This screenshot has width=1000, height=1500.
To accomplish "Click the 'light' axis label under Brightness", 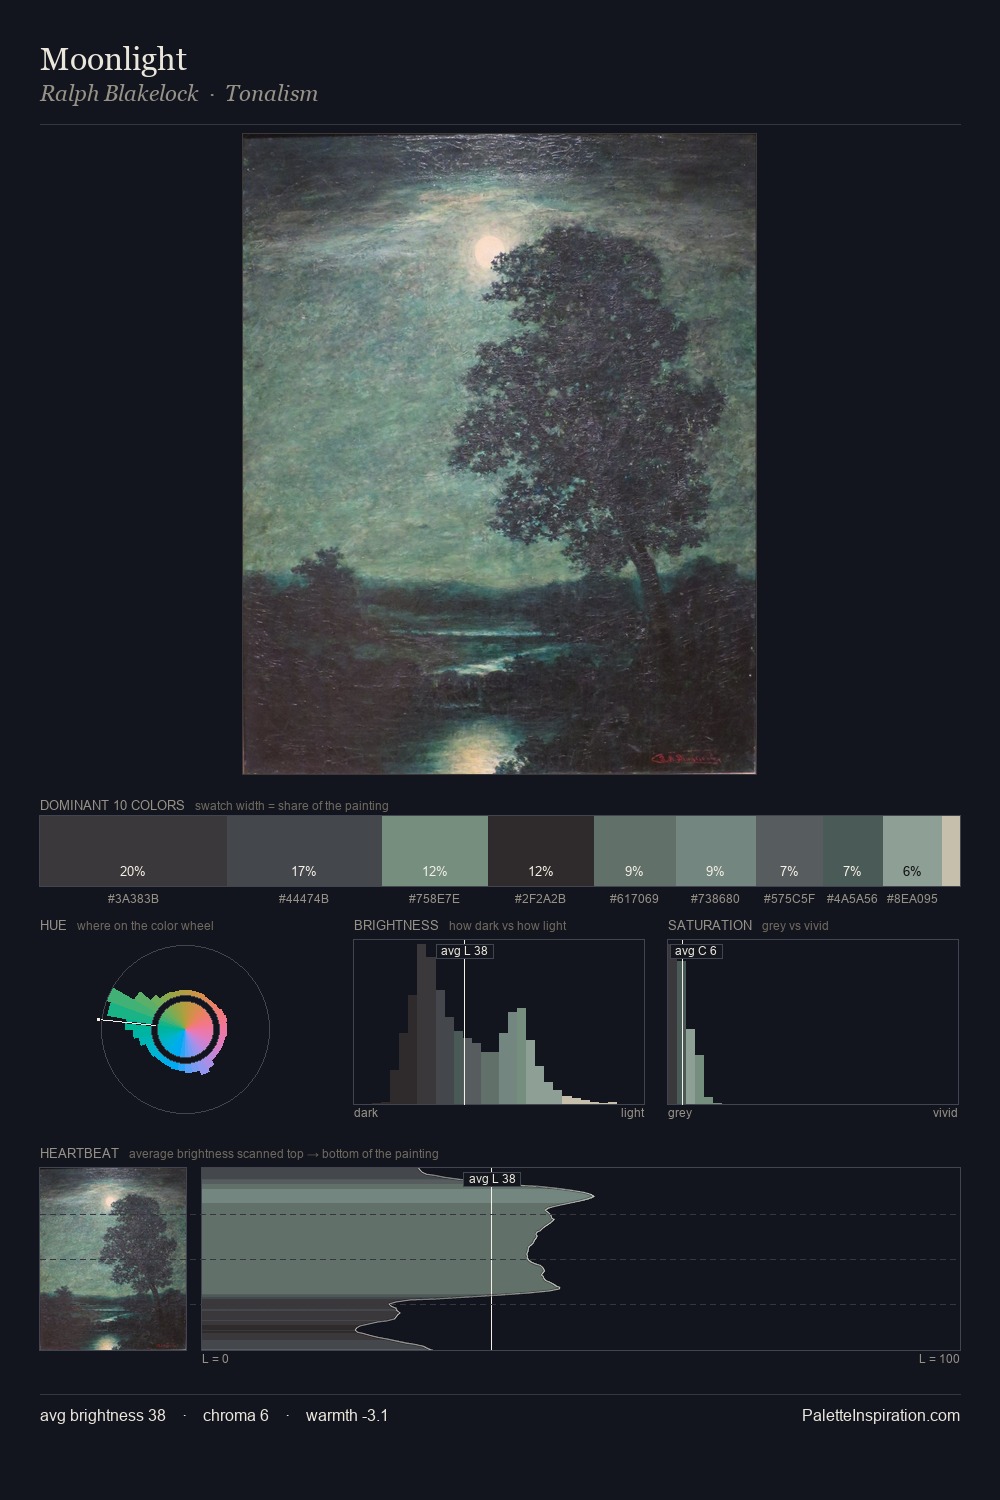I will [633, 1113].
